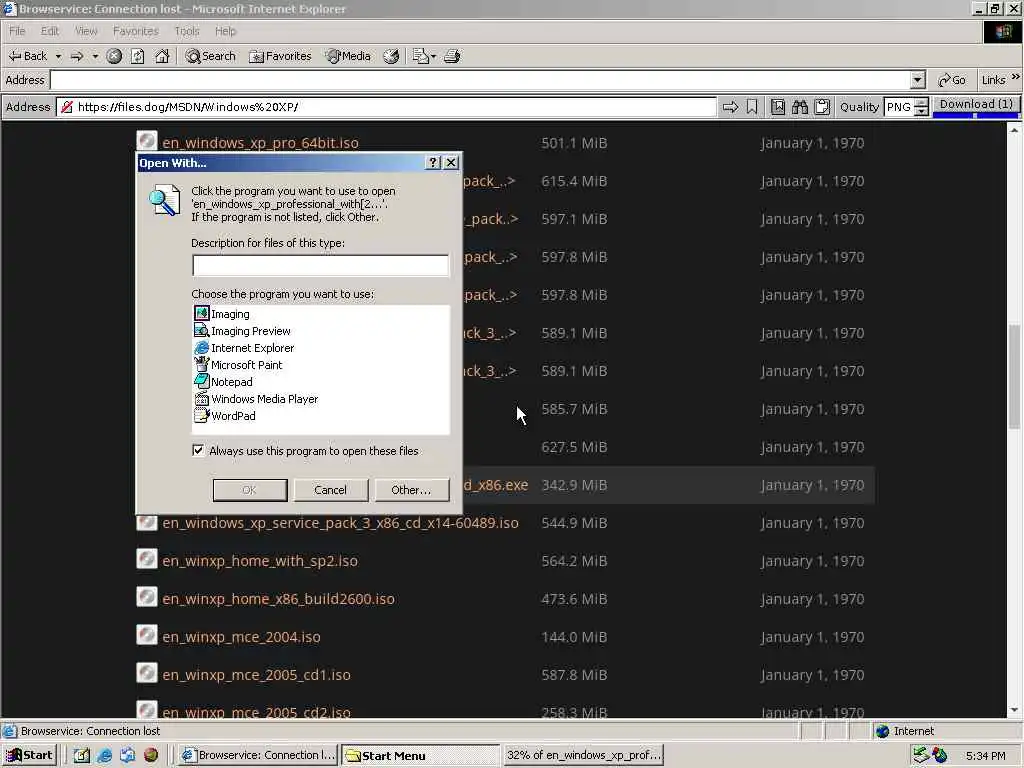Screen dimensions: 1024x768
Task: Click Show Desktop Quick Launch icon
Action: pos(82,756)
